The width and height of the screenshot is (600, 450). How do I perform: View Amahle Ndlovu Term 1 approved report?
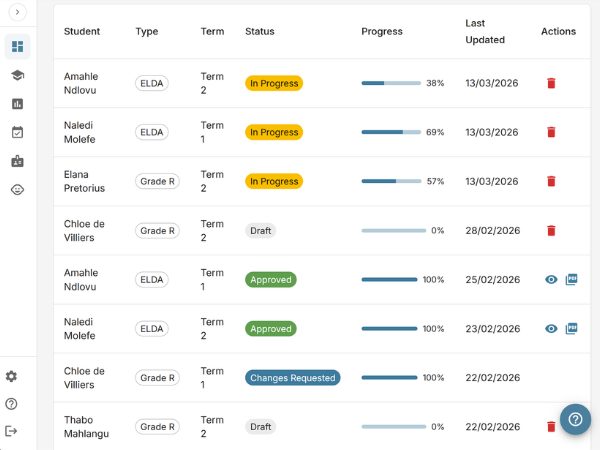point(551,280)
